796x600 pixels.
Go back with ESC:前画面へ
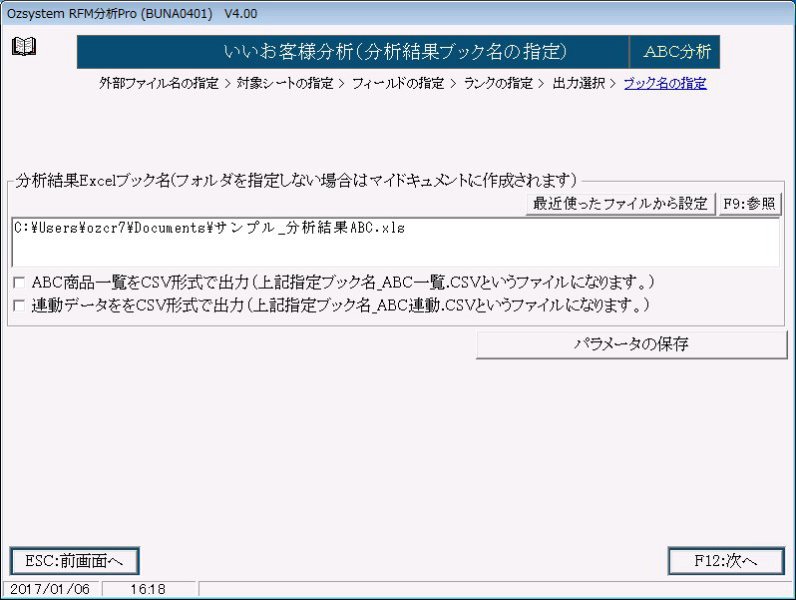[74, 561]
